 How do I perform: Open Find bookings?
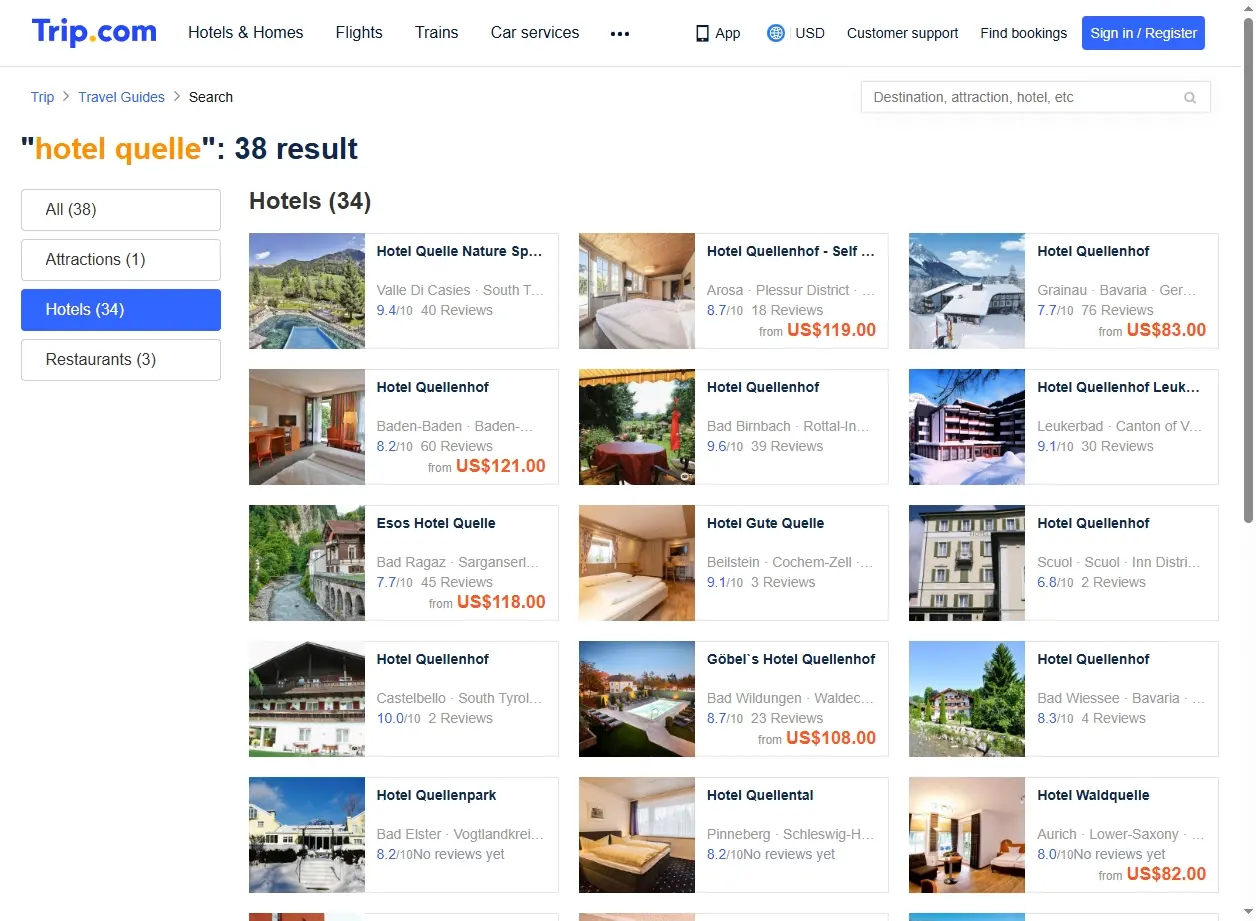[x=1024, y=33]
